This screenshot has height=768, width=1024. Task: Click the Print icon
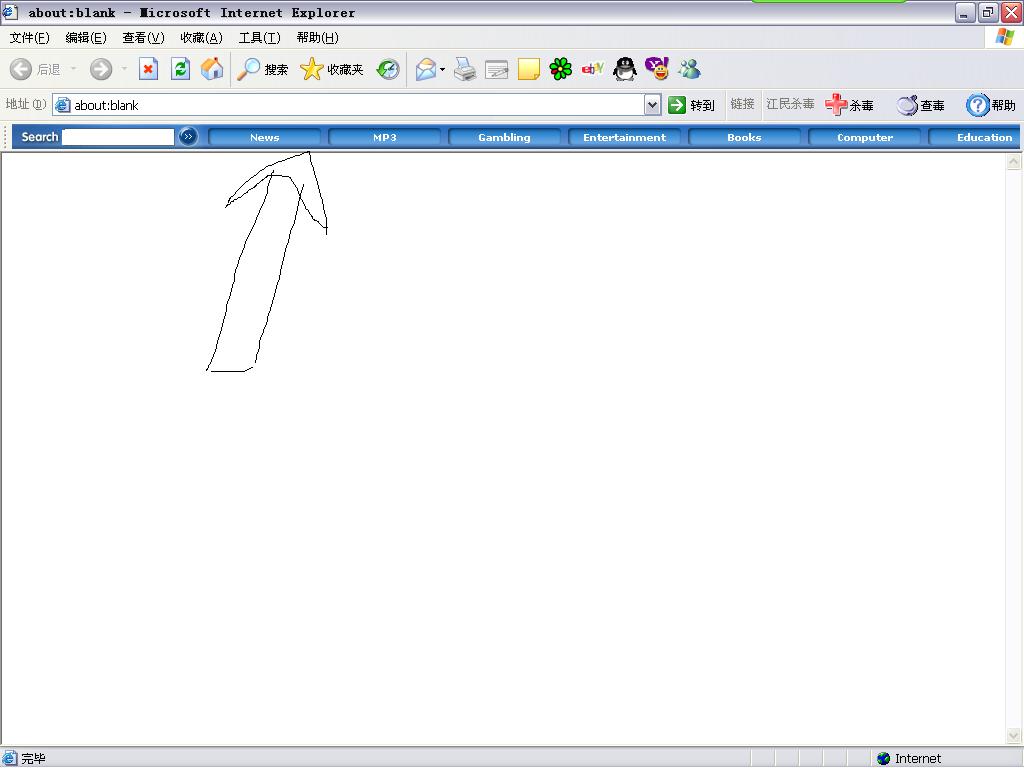(465, 69)
